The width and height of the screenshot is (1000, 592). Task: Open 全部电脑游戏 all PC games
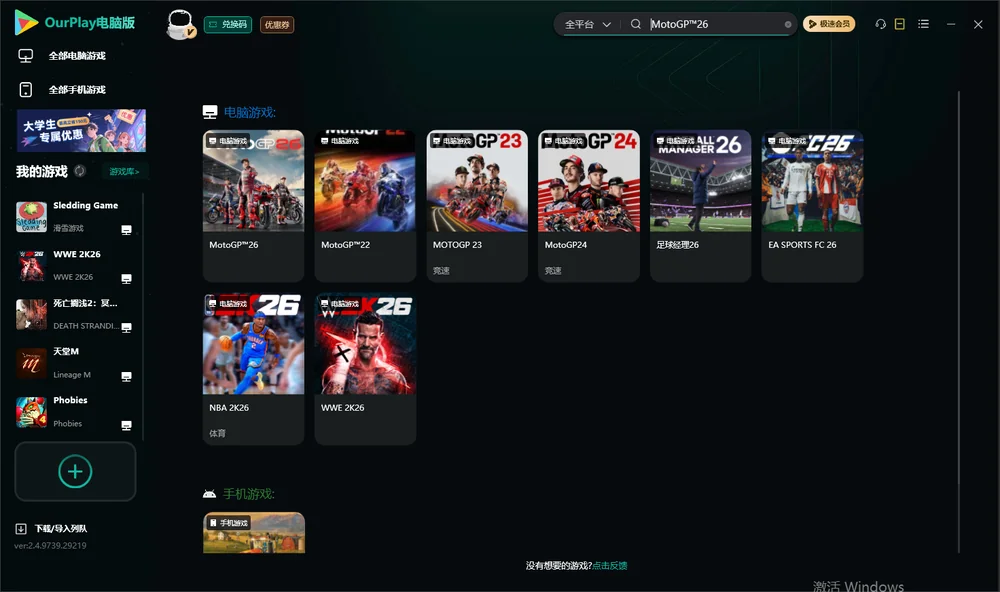(77, 56)
